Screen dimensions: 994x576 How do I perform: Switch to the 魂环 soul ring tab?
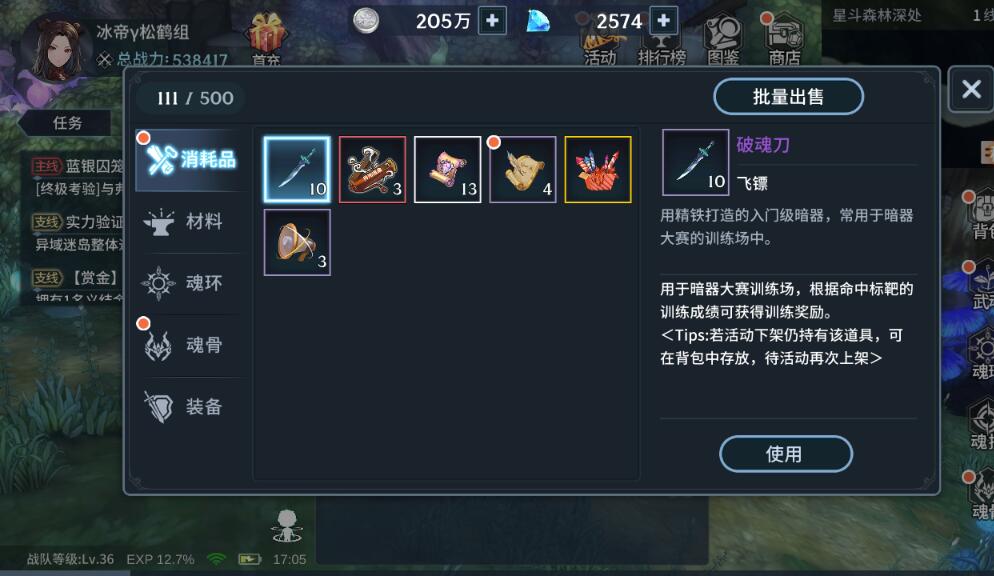[x=191, y=283]
